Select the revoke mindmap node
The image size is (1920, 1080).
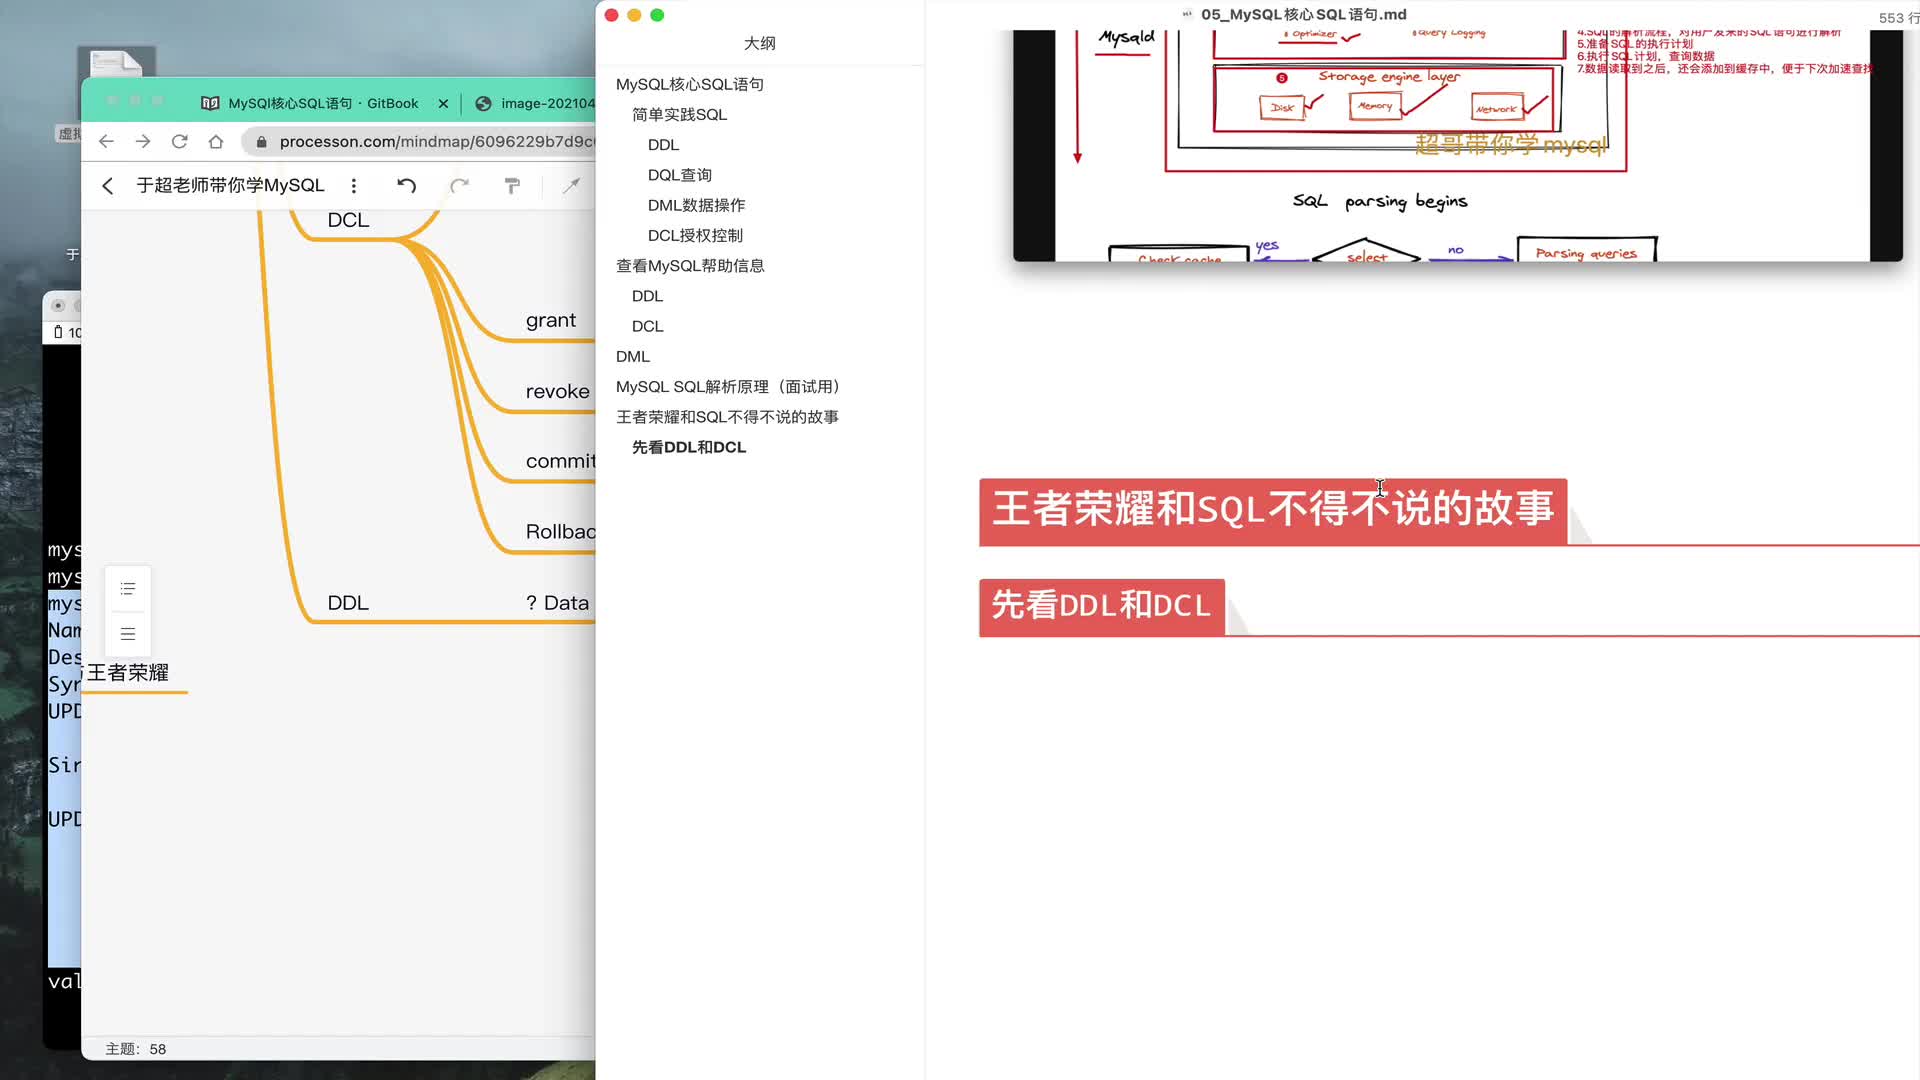(558, 391)
